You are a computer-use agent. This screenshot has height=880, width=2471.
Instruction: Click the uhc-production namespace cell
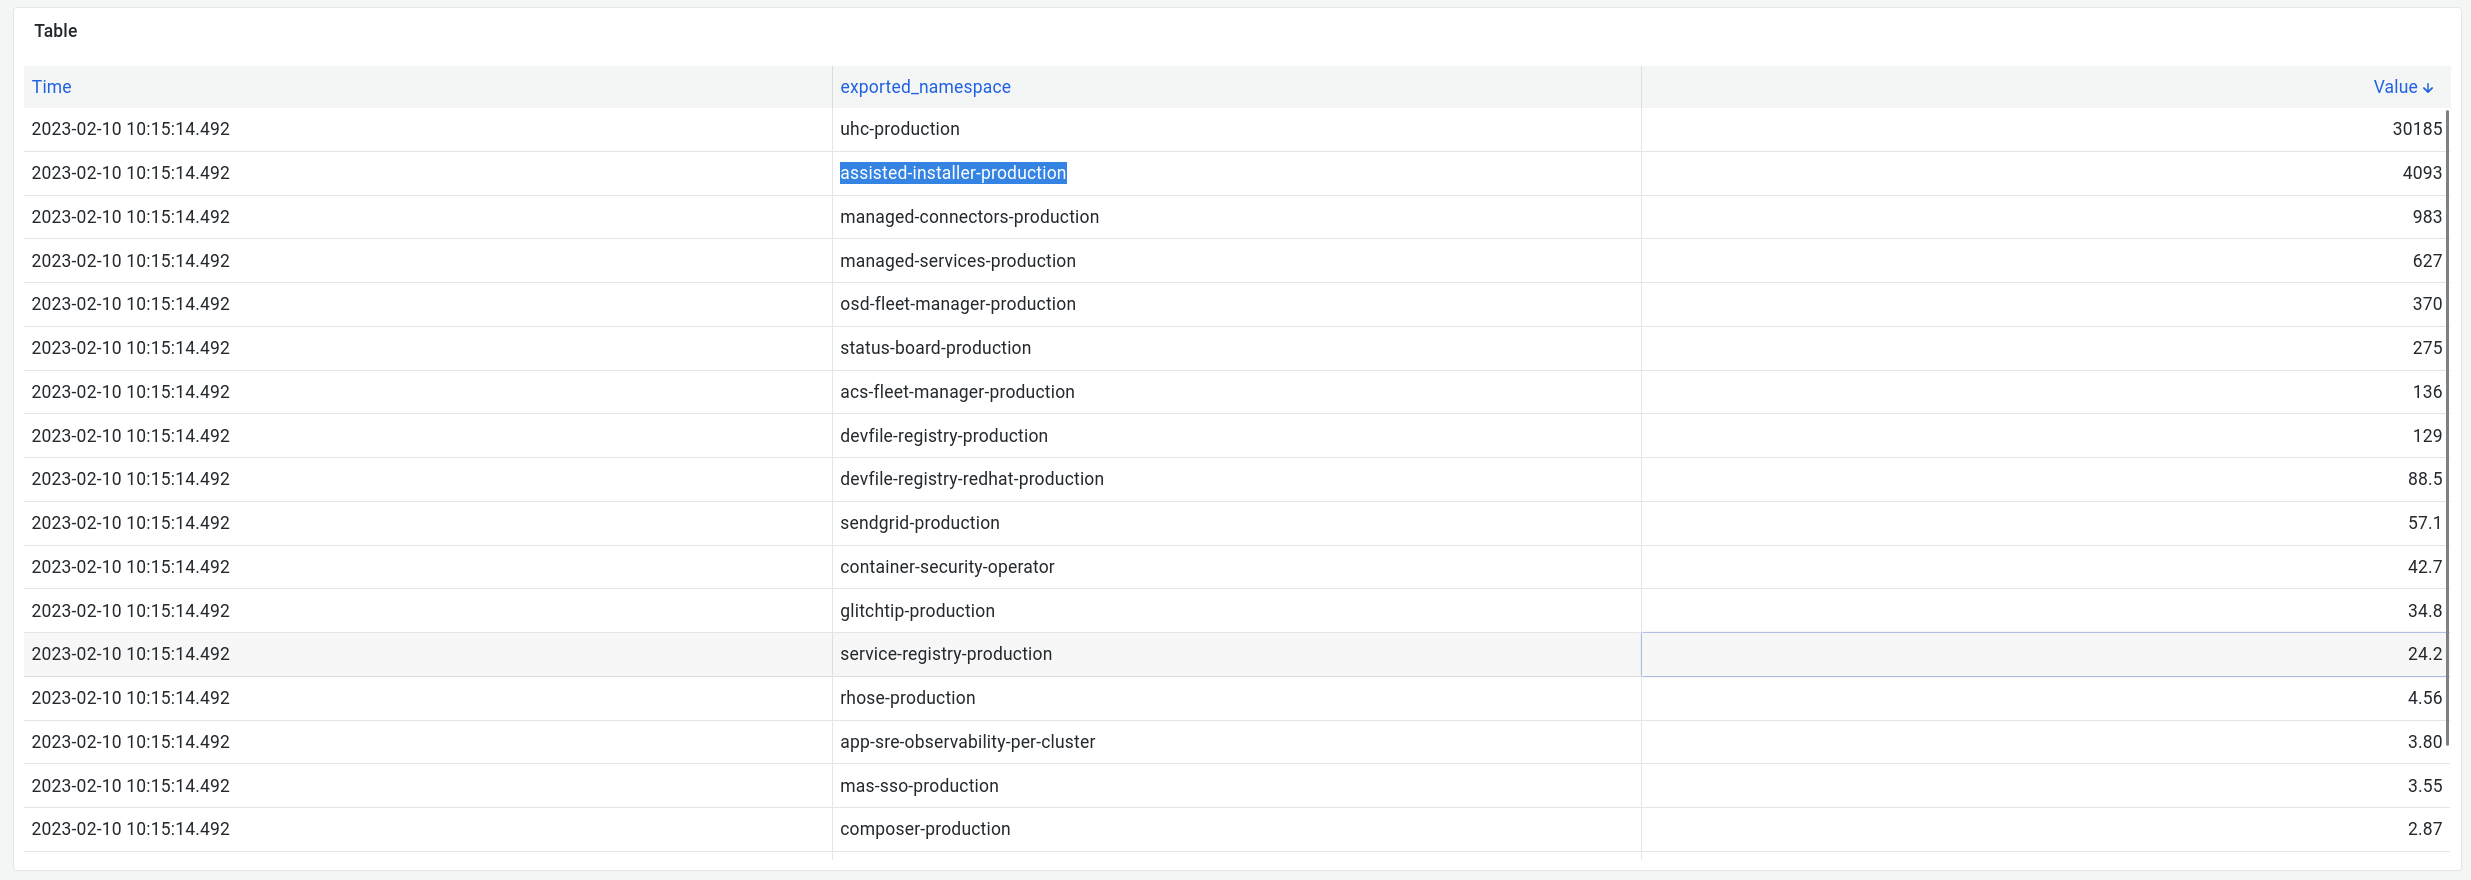(899, 129)
